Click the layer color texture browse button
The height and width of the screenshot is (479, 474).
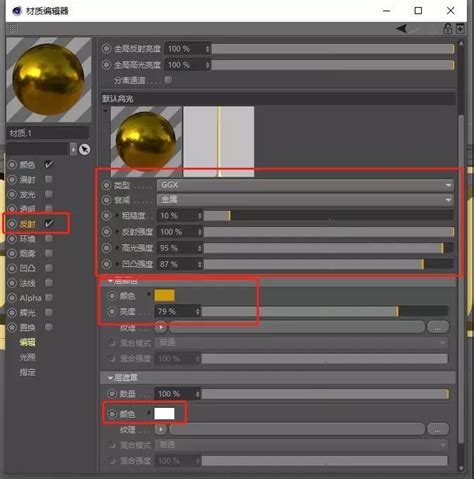[x=438, y=327]
